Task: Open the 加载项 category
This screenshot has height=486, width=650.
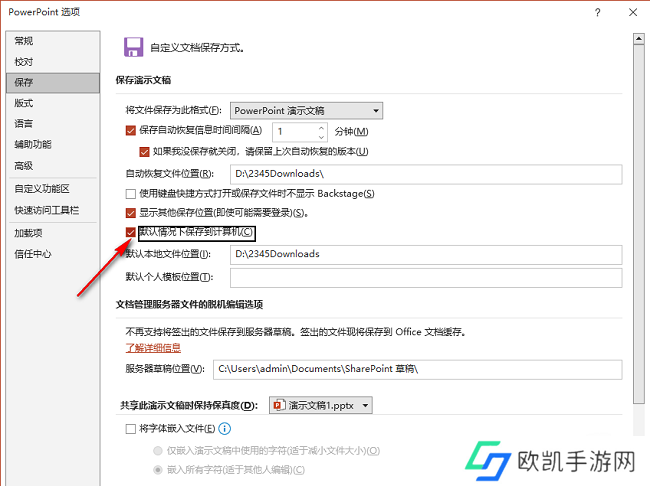Action: [53, 233]
